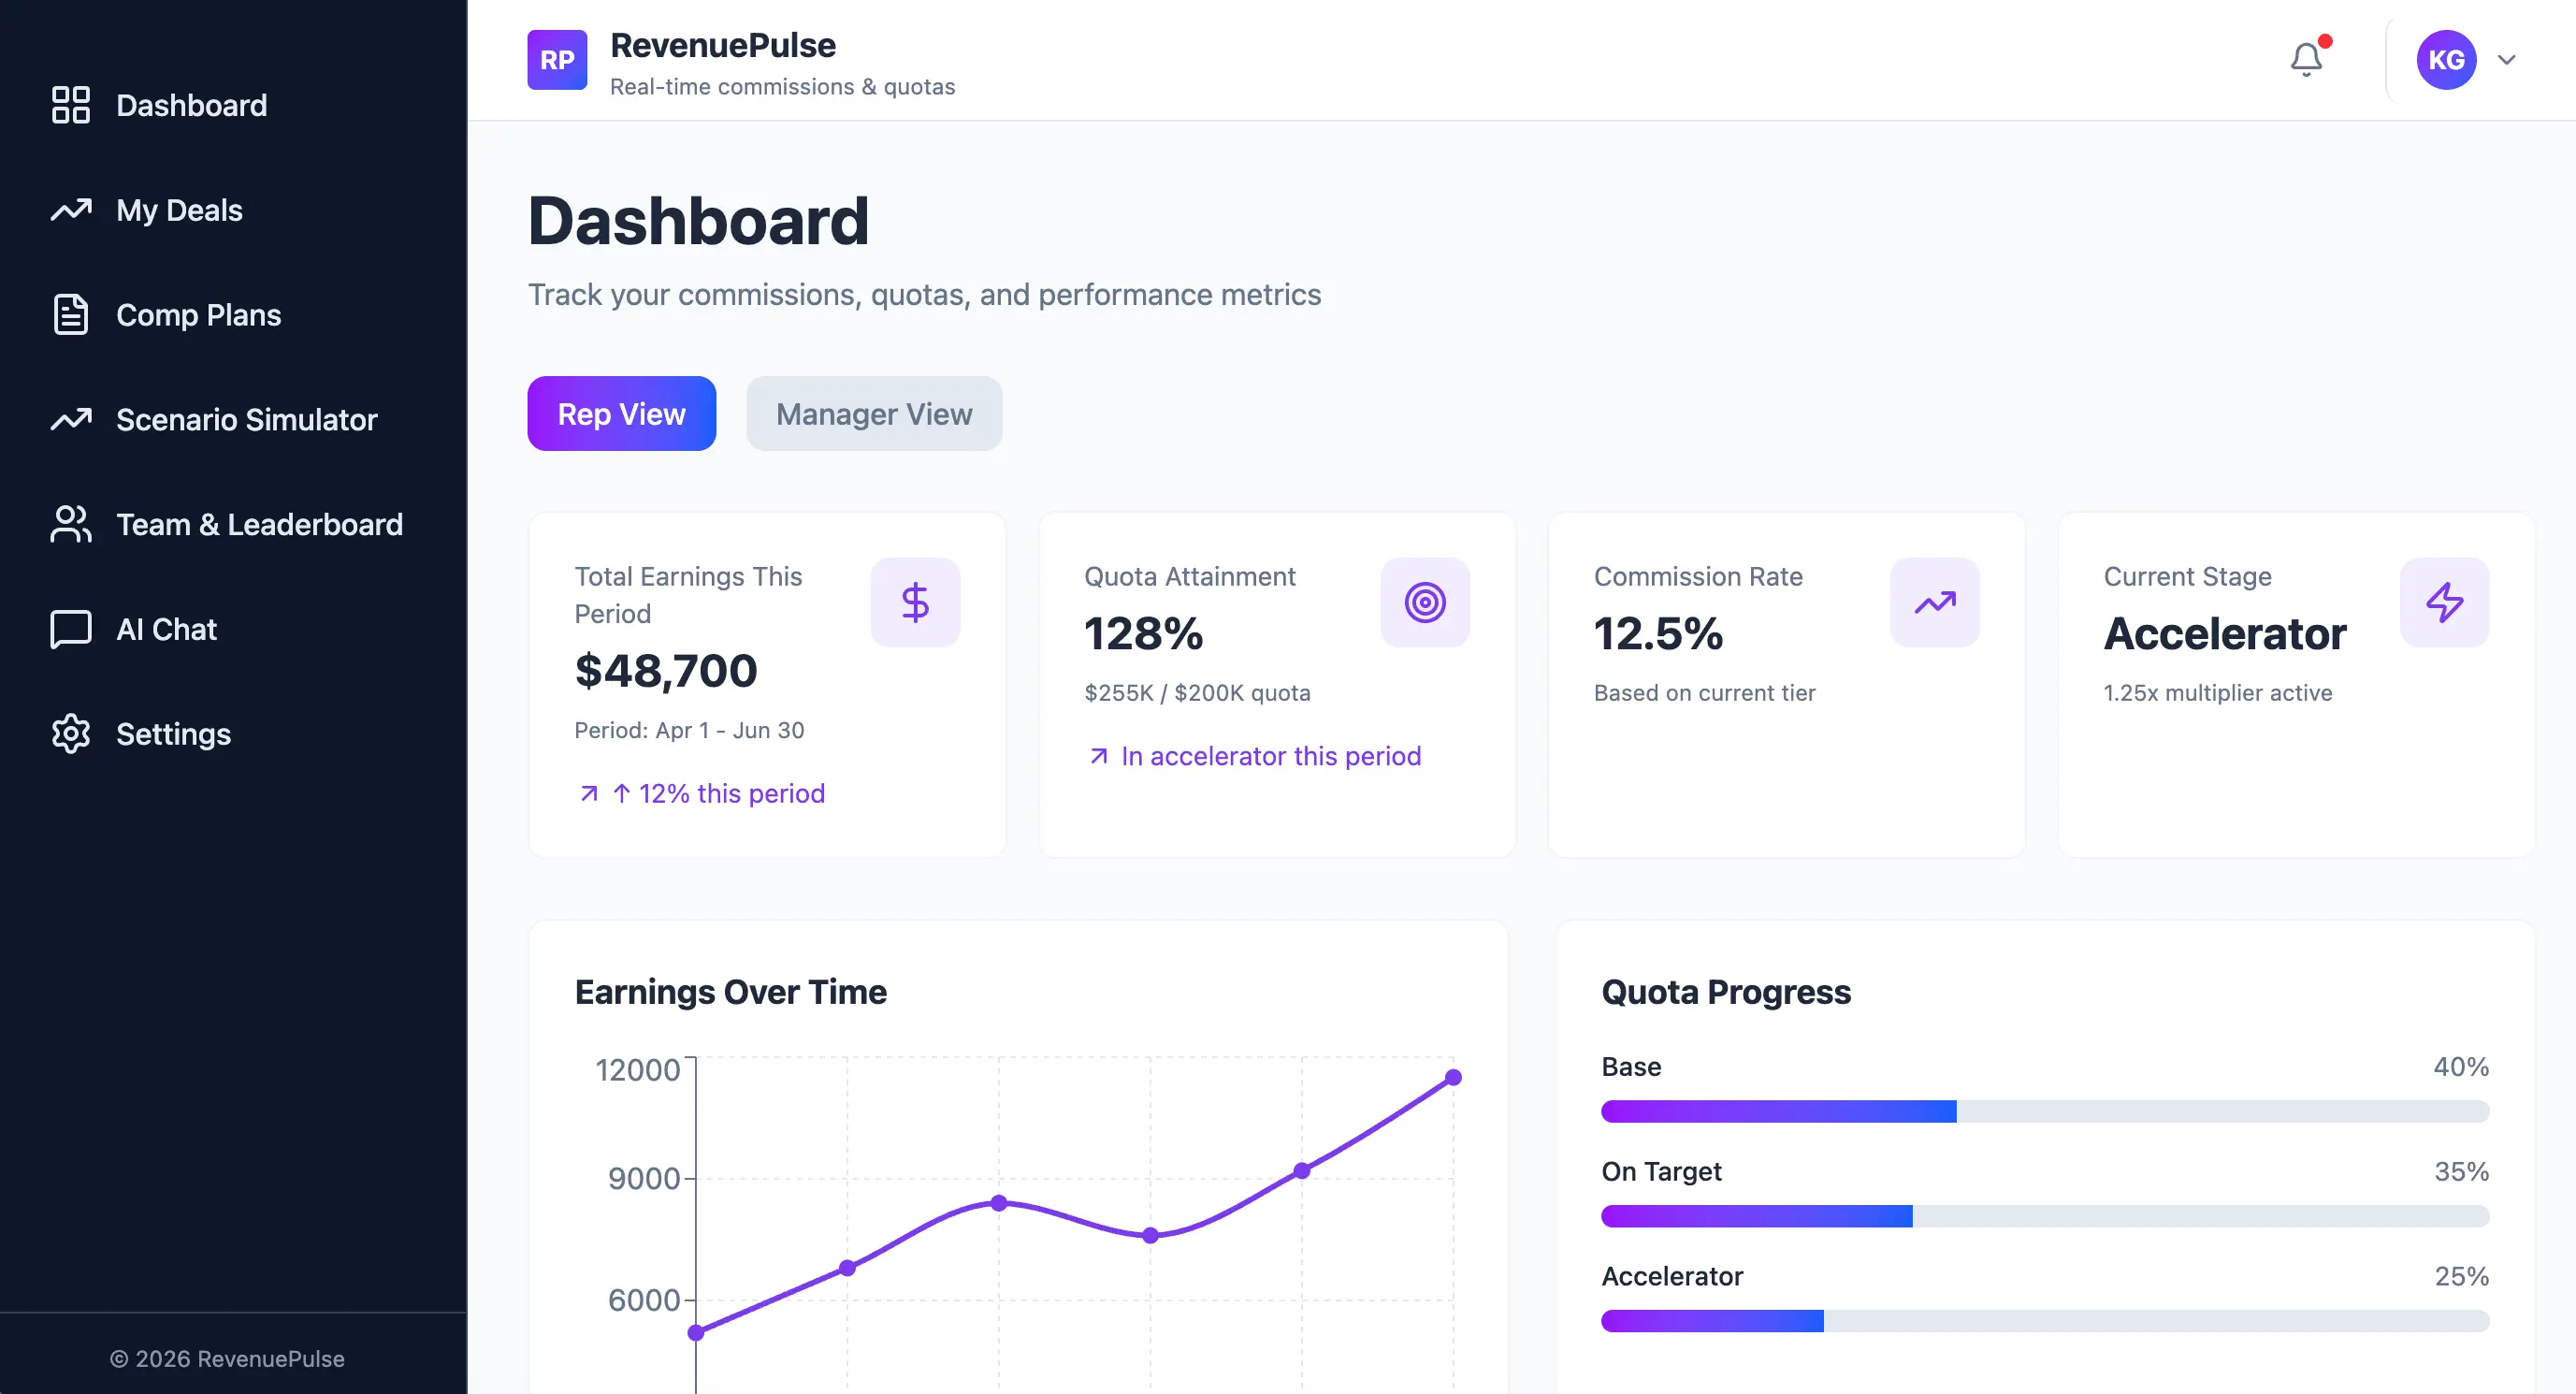The width and height of the screenshot is (2576, 1394).
Task: Click the 35% On Target percentage label
Action: [2461, 1172]
